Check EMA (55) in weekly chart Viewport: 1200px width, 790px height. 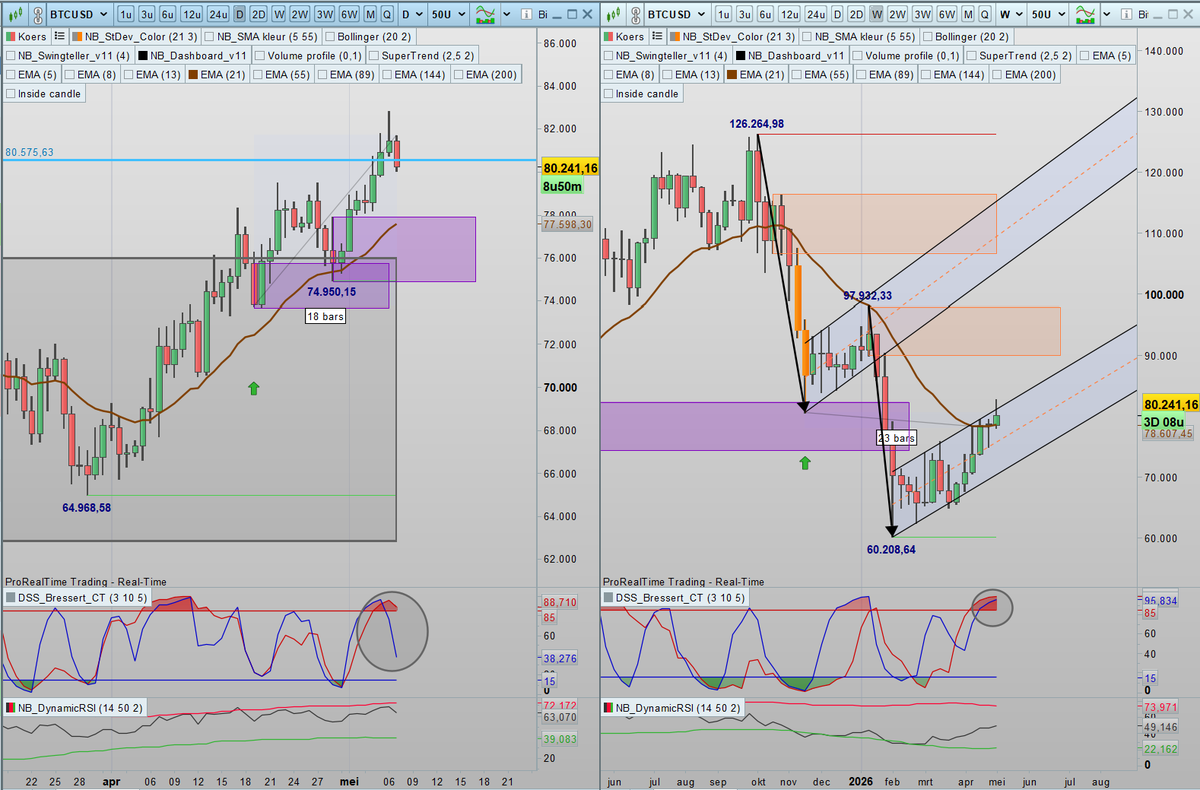point(797,75)
